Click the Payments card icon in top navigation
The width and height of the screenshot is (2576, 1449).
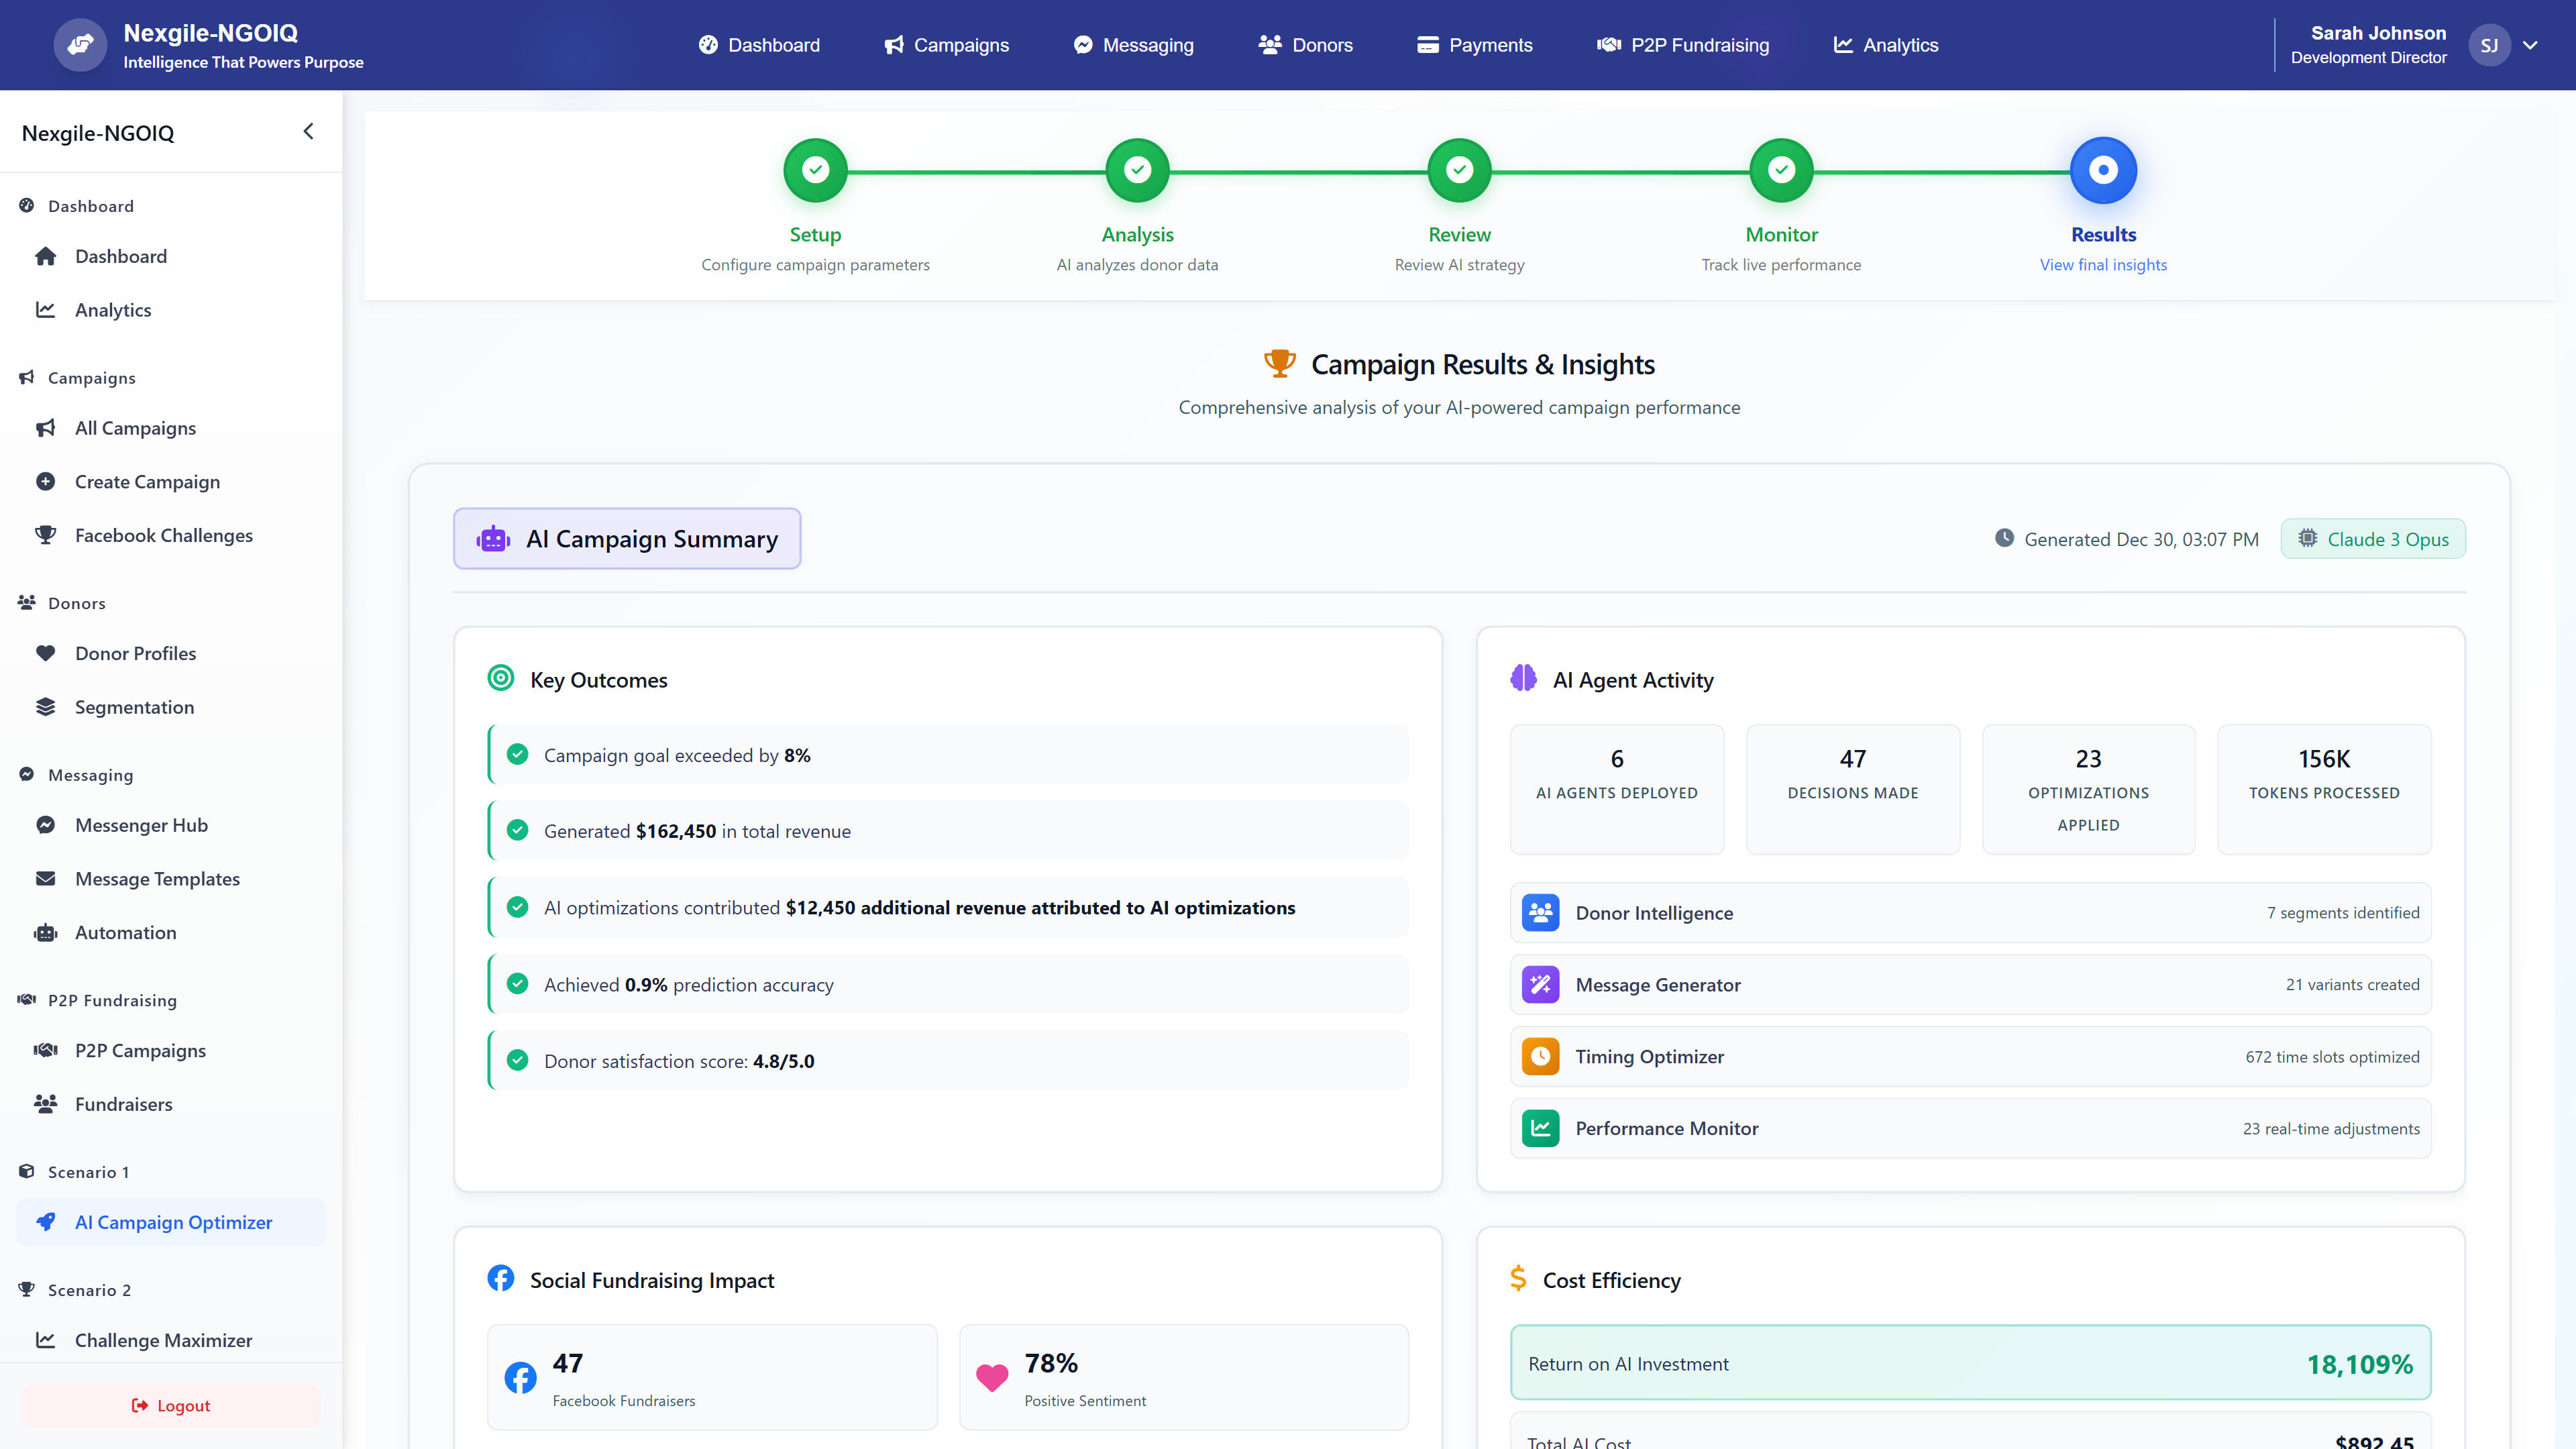tap(1428, 45)
